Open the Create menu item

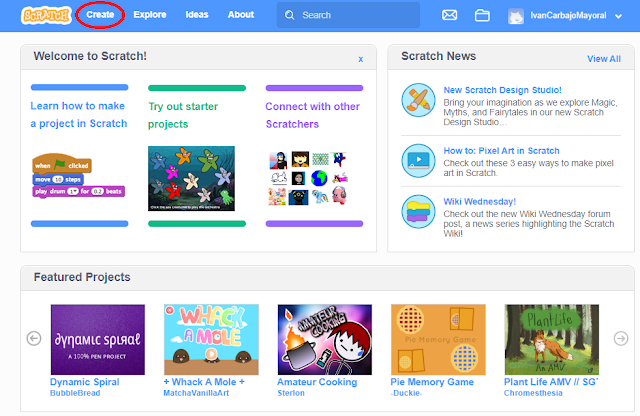[100, 15]
